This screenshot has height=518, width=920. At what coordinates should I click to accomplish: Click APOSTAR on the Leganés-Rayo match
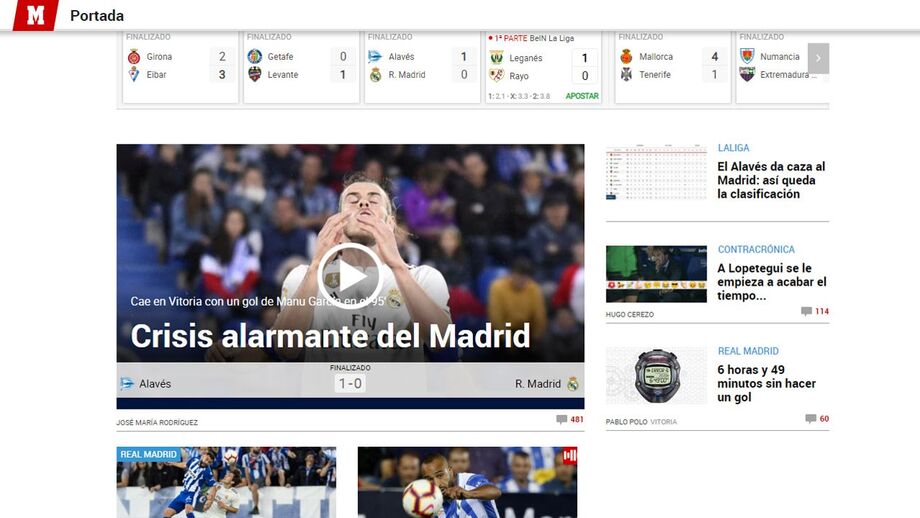pos(582,96)
